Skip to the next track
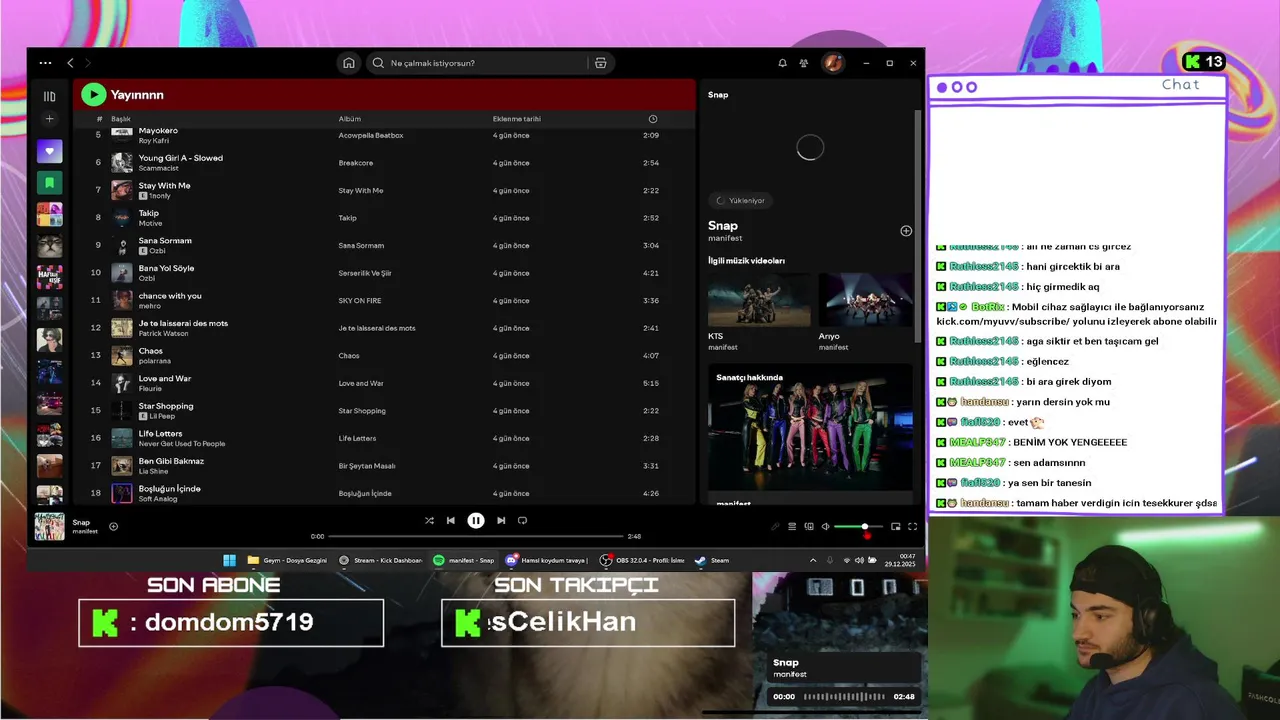The width and height of the screenshot is (1280, 720). click(501, 520)
